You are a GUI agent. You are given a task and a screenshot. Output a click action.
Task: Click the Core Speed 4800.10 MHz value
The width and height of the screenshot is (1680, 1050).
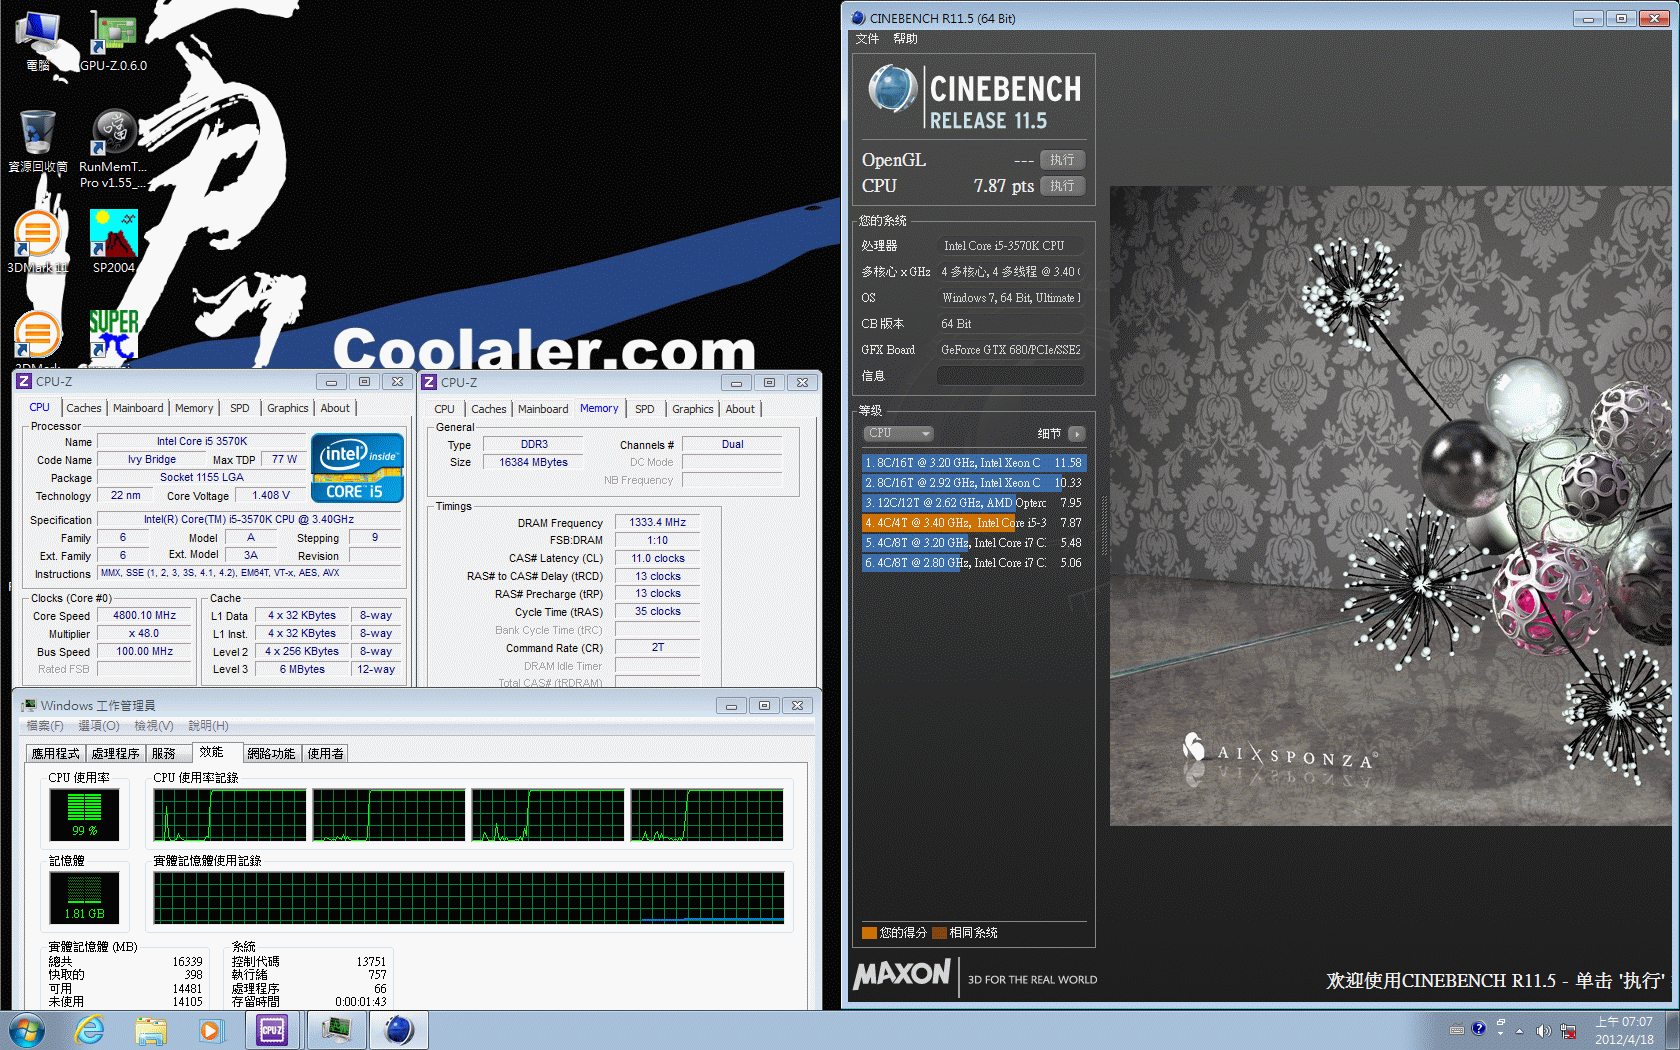(145, 616)
